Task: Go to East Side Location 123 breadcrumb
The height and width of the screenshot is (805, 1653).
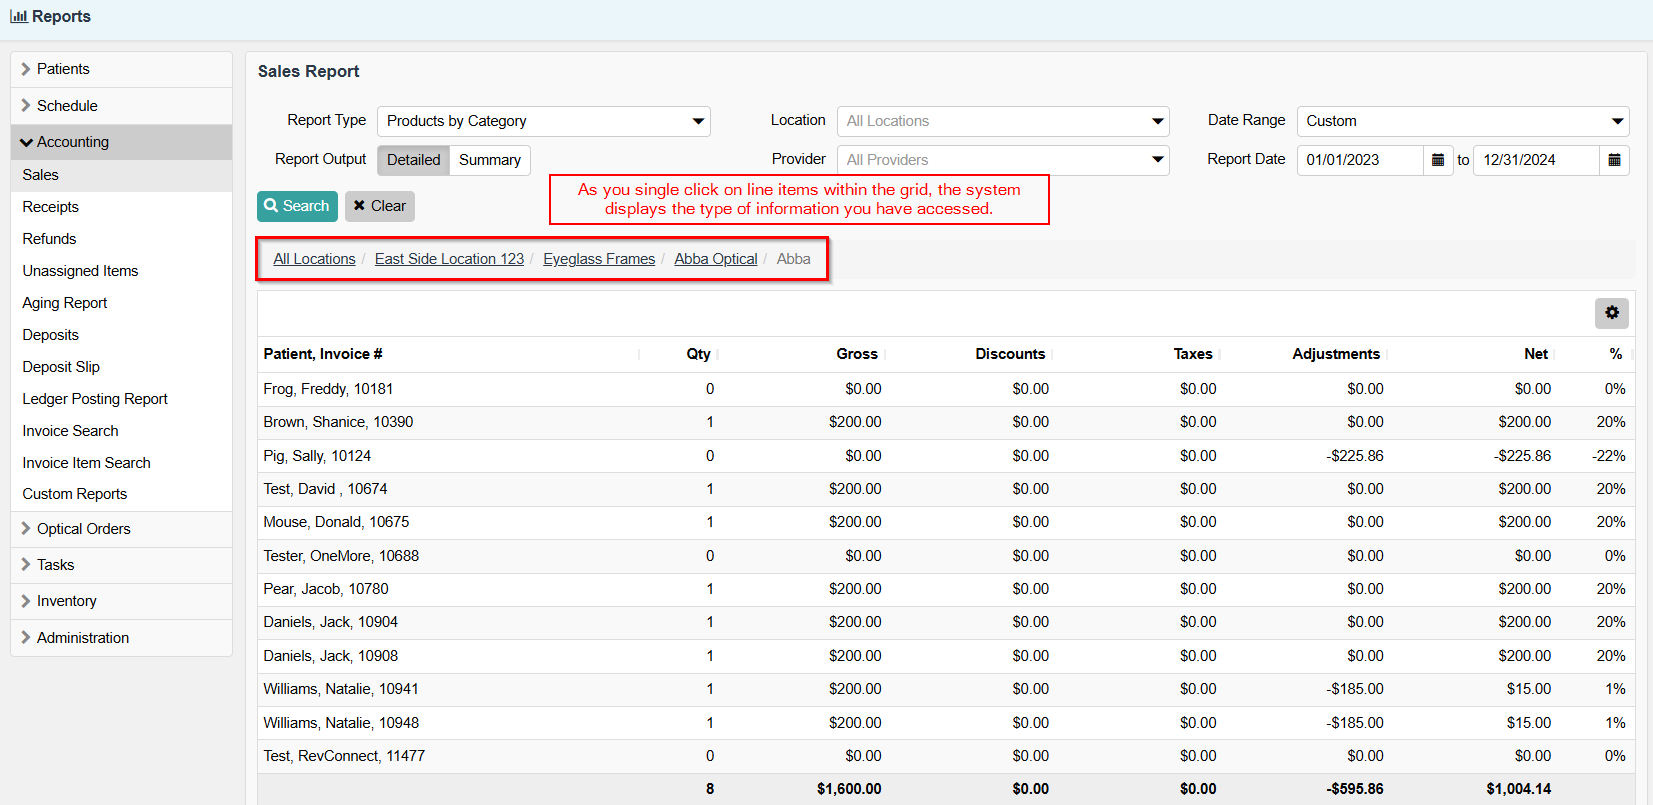Action: click(x=449, y=259)
